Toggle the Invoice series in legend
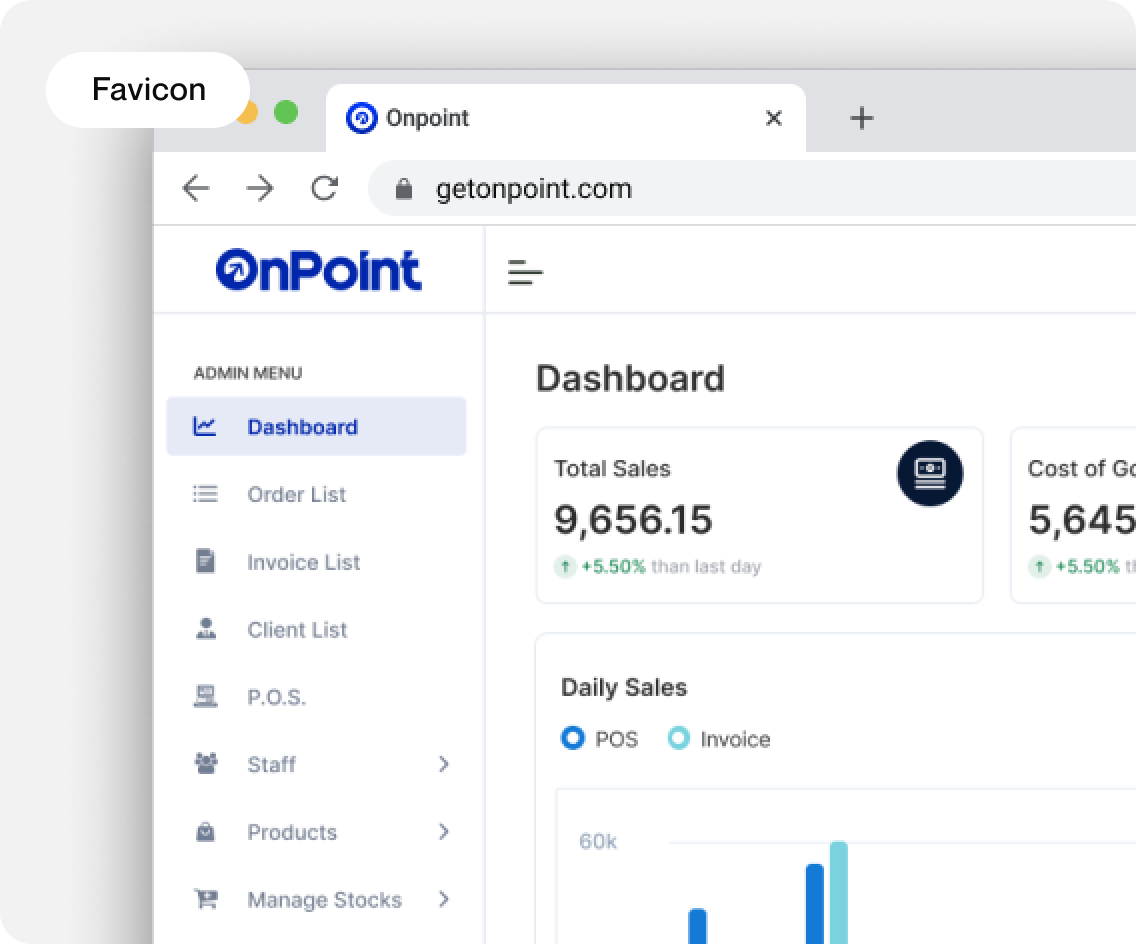Viewport: 1136px width, 944px height. [x=719, y=738]
